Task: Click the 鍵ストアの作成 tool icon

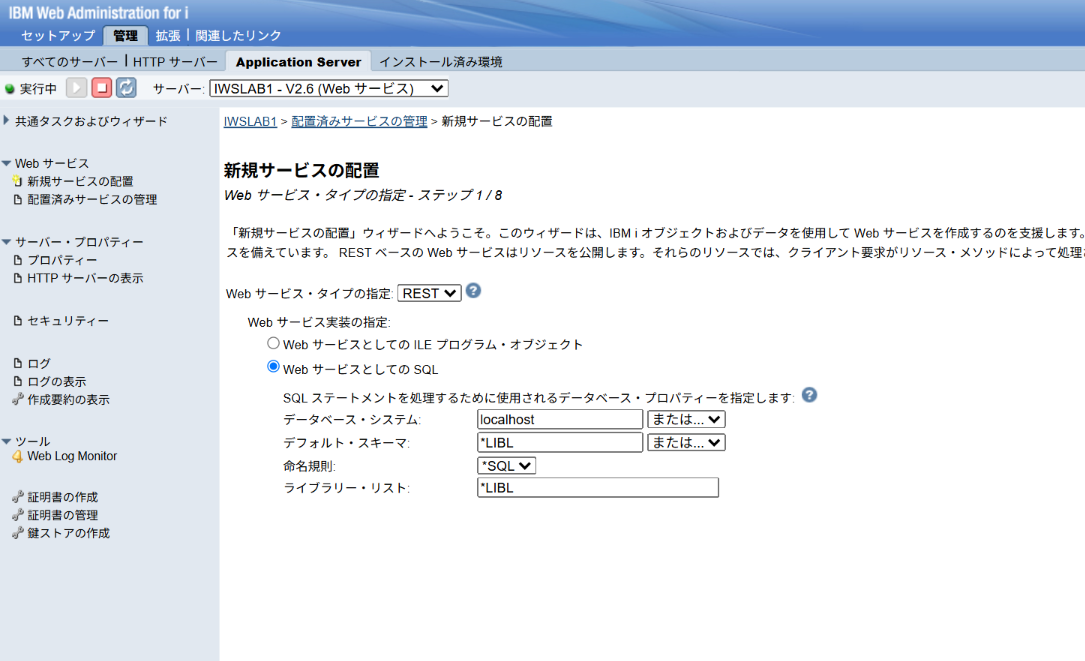Action: (18, 533)
